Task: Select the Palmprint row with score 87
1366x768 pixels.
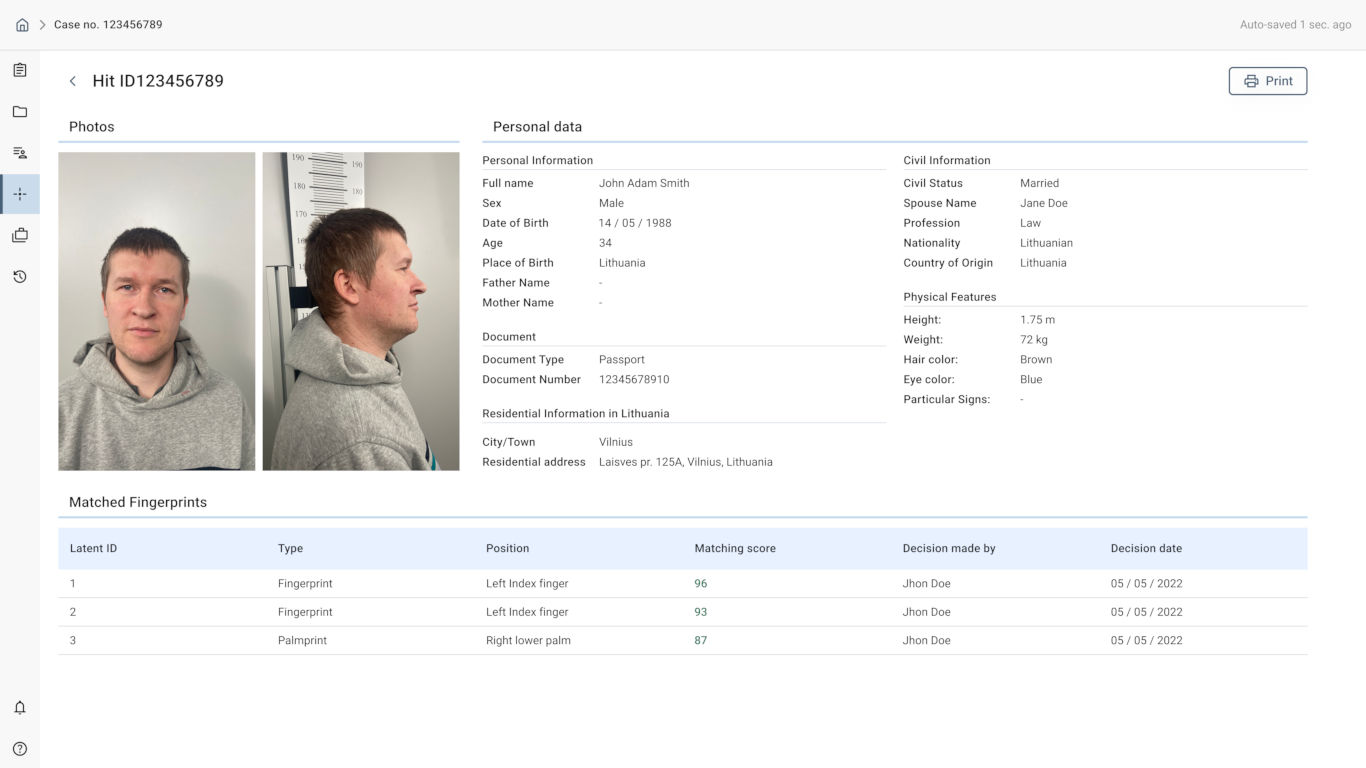Action: pos(302,641)
